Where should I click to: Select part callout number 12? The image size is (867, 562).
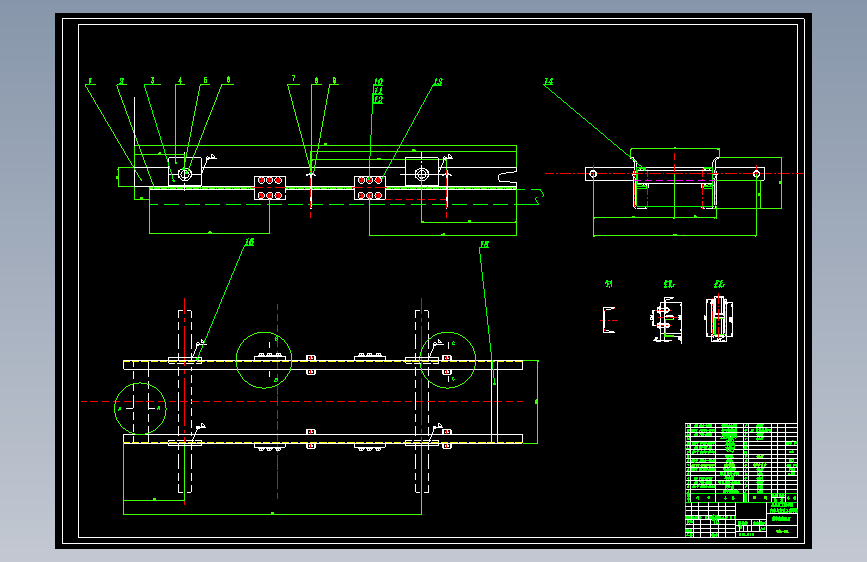tap(378, 99)
